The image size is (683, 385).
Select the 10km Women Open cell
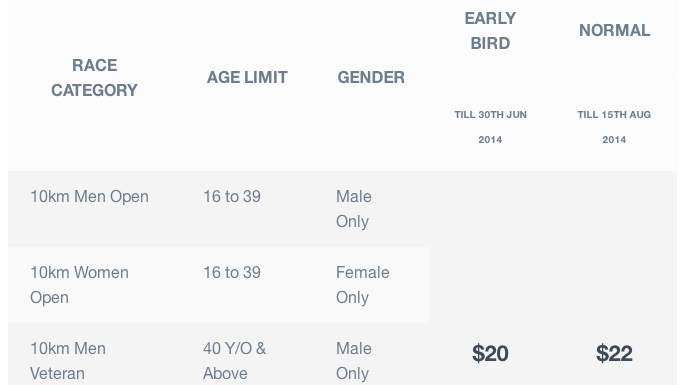[x=79, y=285]
